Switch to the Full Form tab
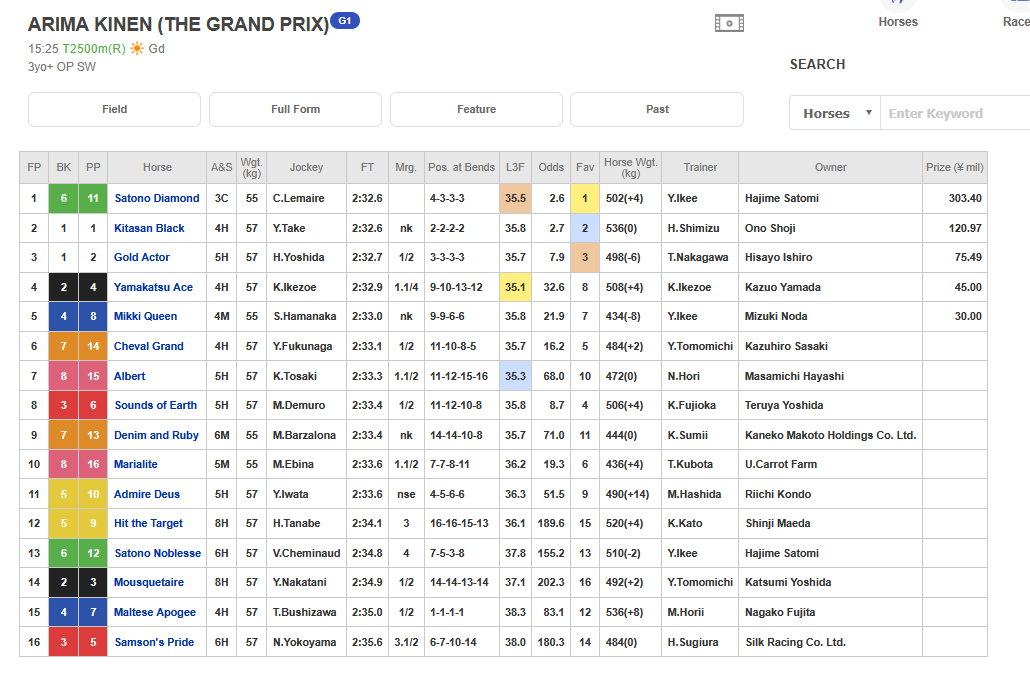The width and height of the screenshot is (1030, 674). 296,109
